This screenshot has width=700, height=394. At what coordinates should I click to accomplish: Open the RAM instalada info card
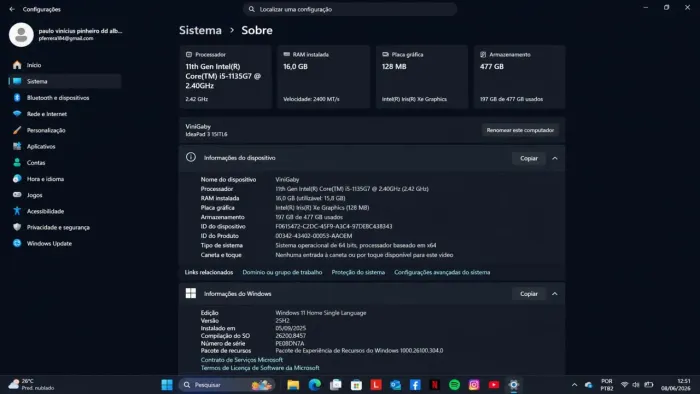coord(324,77)
